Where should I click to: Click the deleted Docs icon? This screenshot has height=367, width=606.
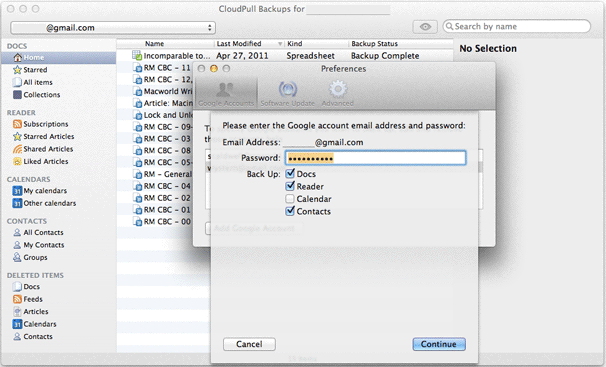click(17, 287)
